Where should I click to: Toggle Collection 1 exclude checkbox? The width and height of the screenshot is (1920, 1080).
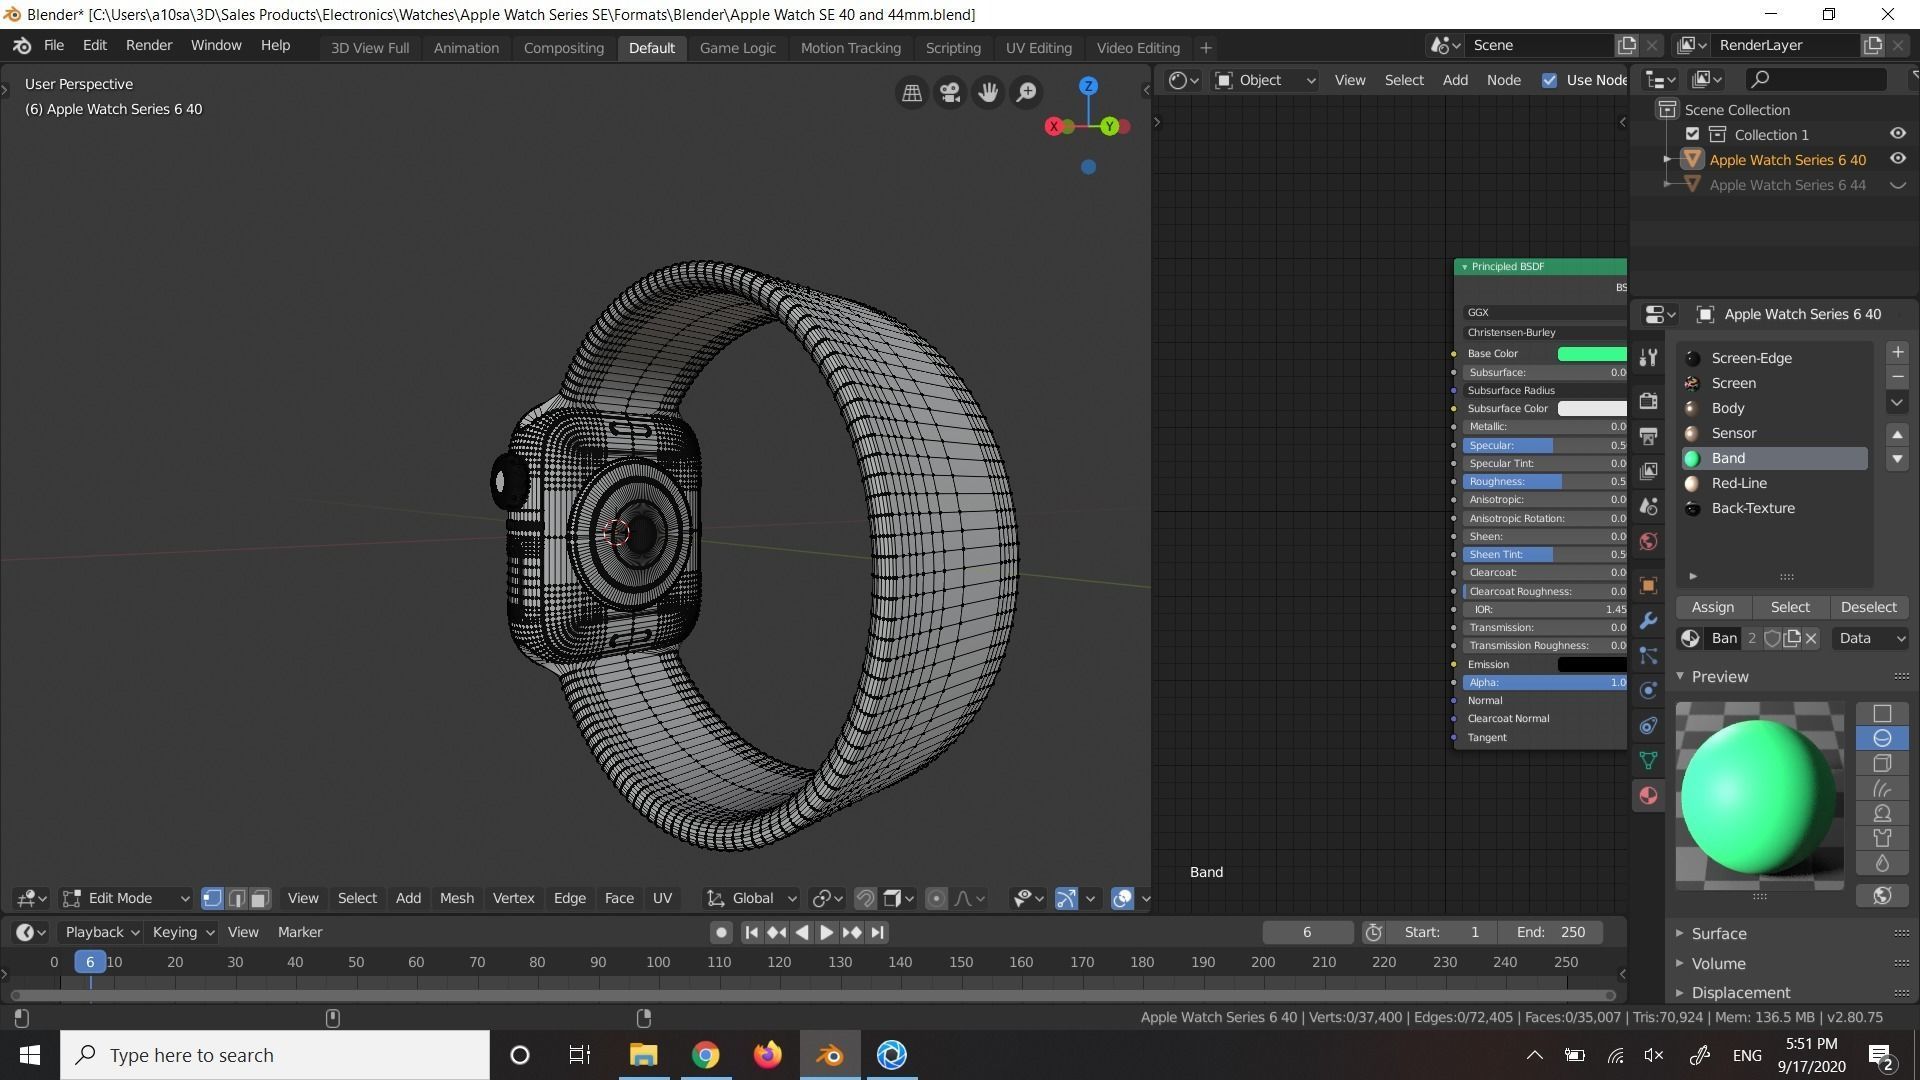1692,134
